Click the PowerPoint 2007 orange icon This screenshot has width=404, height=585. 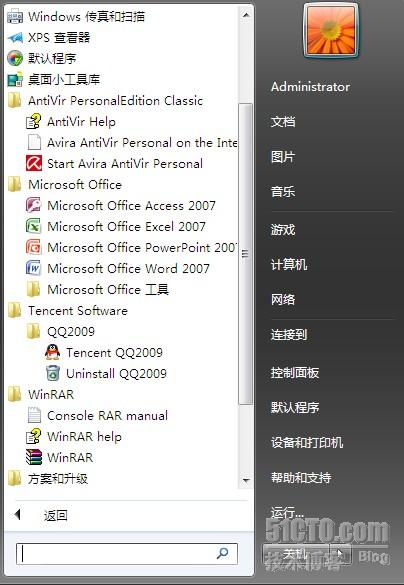(34, 247)
